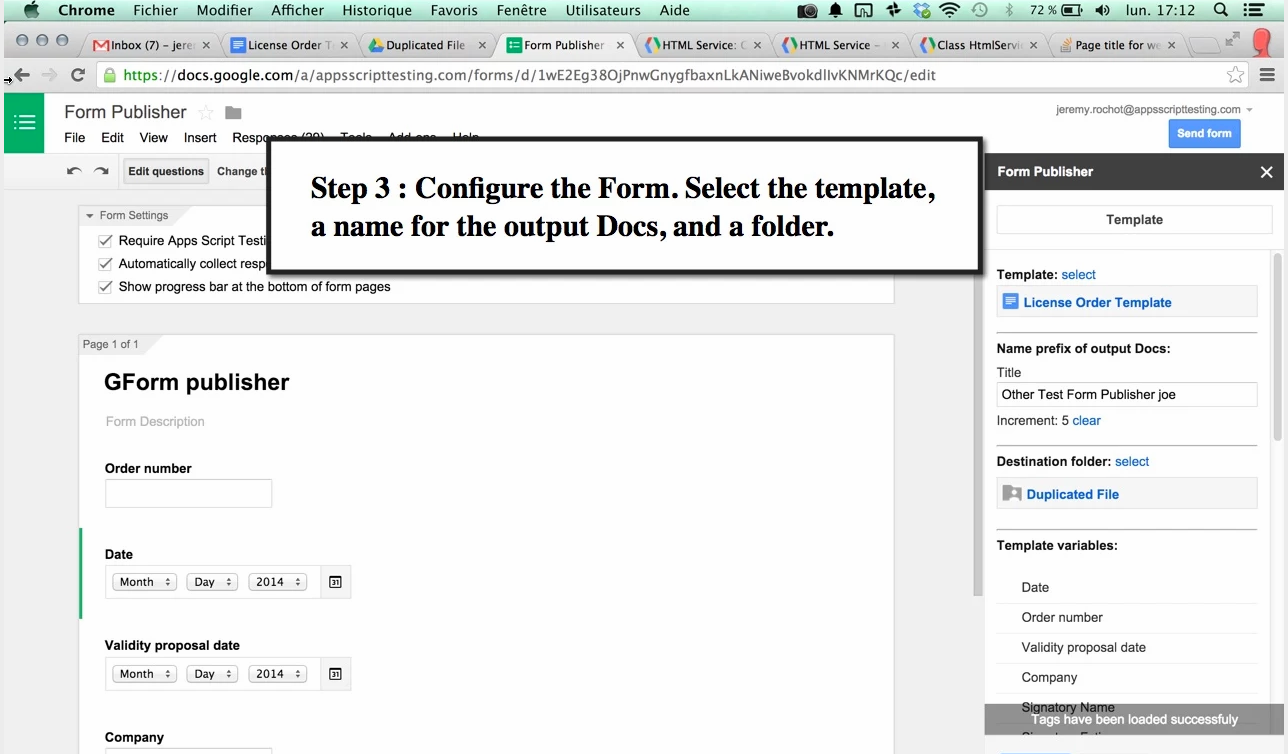
Task: Open License Order Template link
Action: pos(1097,303)
